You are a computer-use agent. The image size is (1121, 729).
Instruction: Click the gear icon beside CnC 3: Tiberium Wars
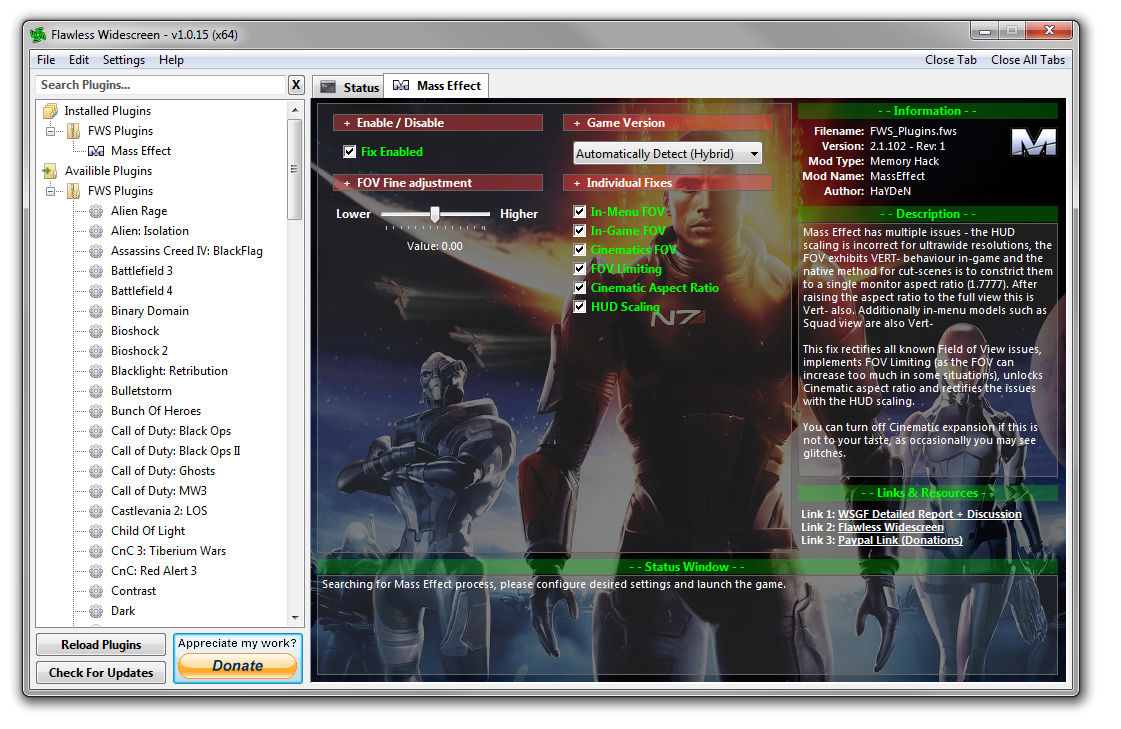pyautogui.click(x=96, y=551)
